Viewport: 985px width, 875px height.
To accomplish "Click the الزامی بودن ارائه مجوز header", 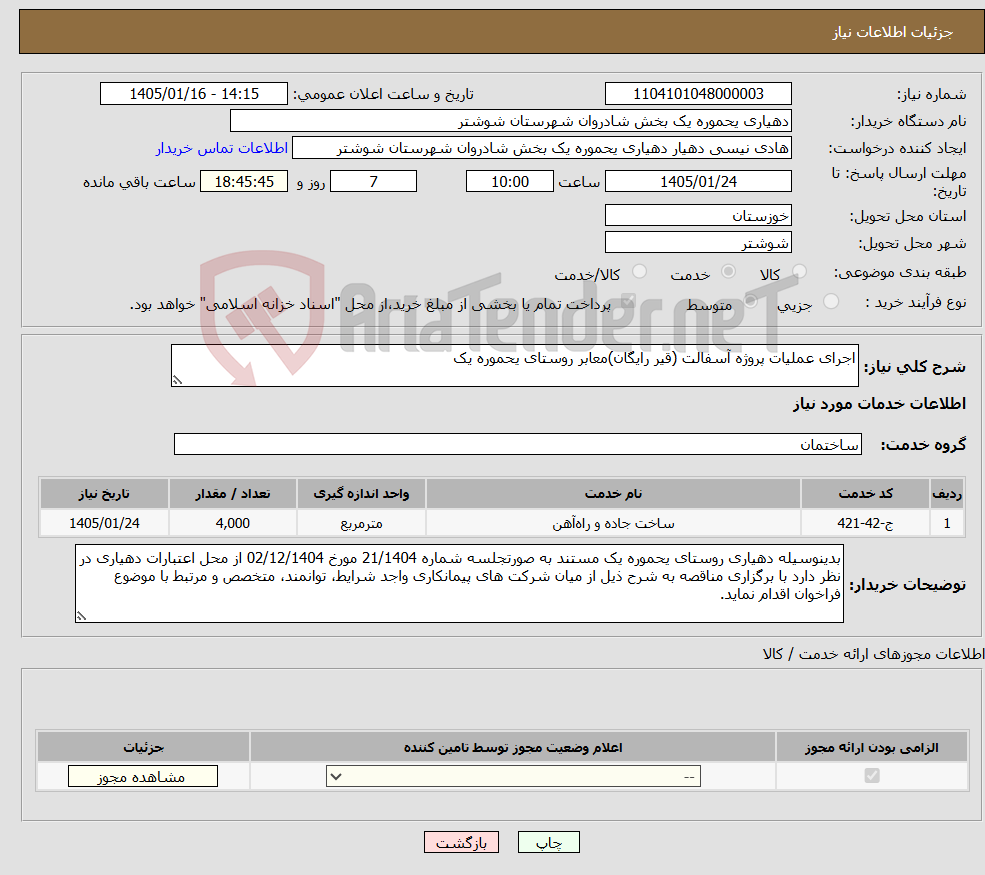I will [x=872, y=747].
